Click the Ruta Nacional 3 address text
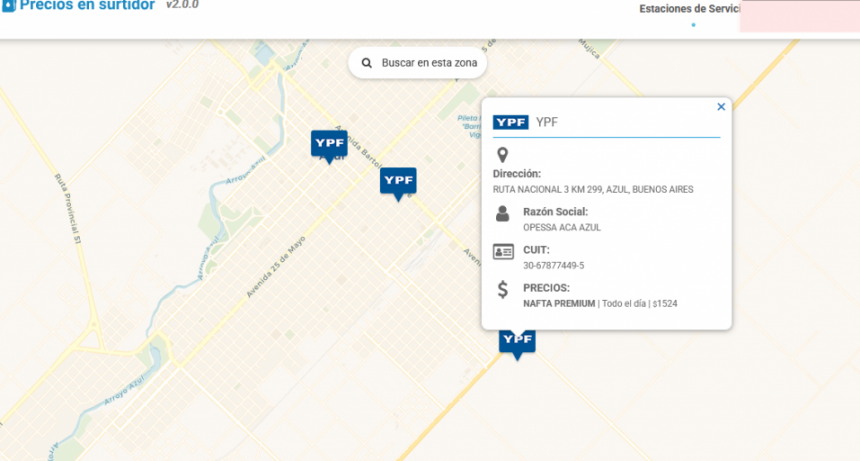The image size is (860, 461). tap(593, 189)
